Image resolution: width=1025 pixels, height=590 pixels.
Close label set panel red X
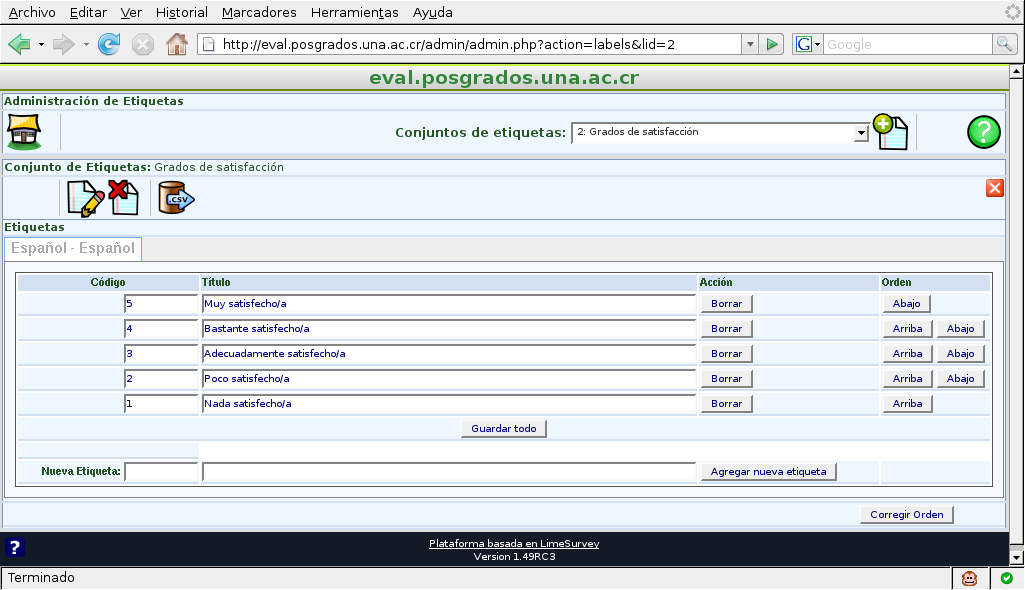click(994, 188)
